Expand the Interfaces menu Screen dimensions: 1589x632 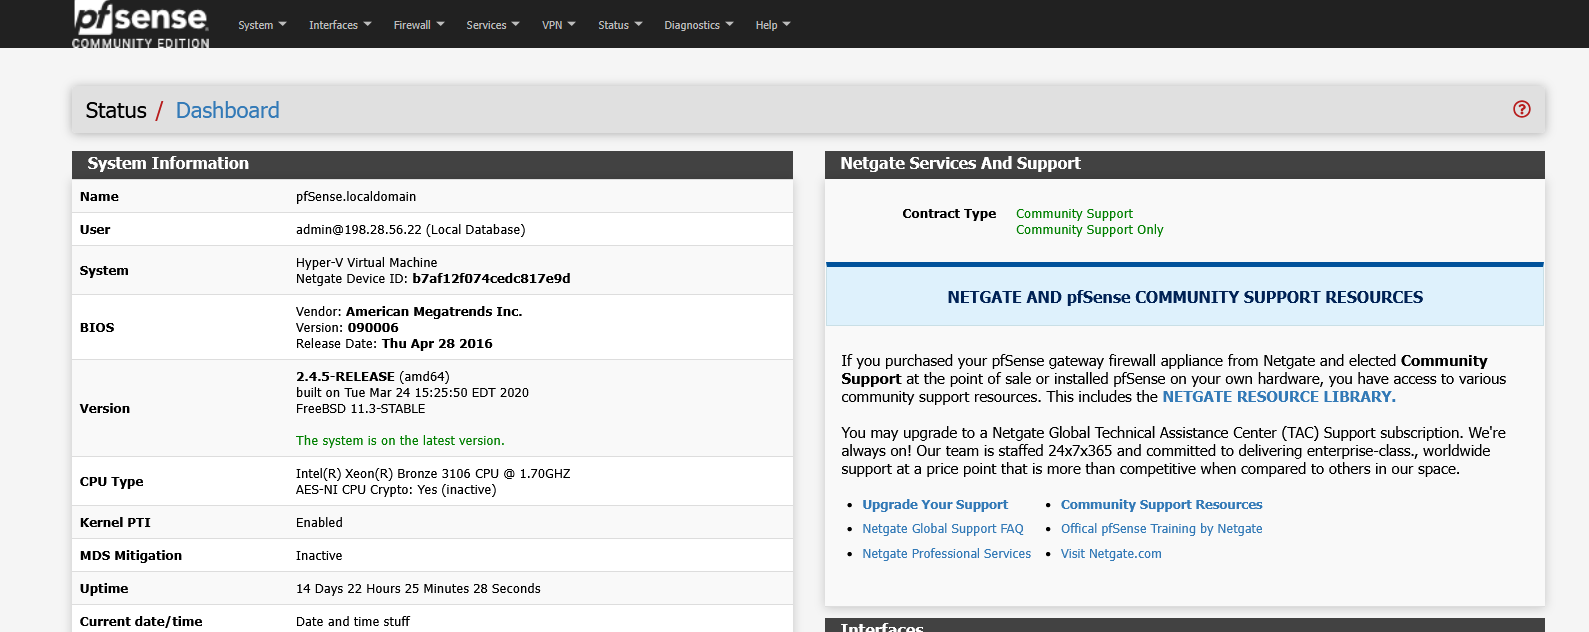pyautogui.click(x=340, y=25)
